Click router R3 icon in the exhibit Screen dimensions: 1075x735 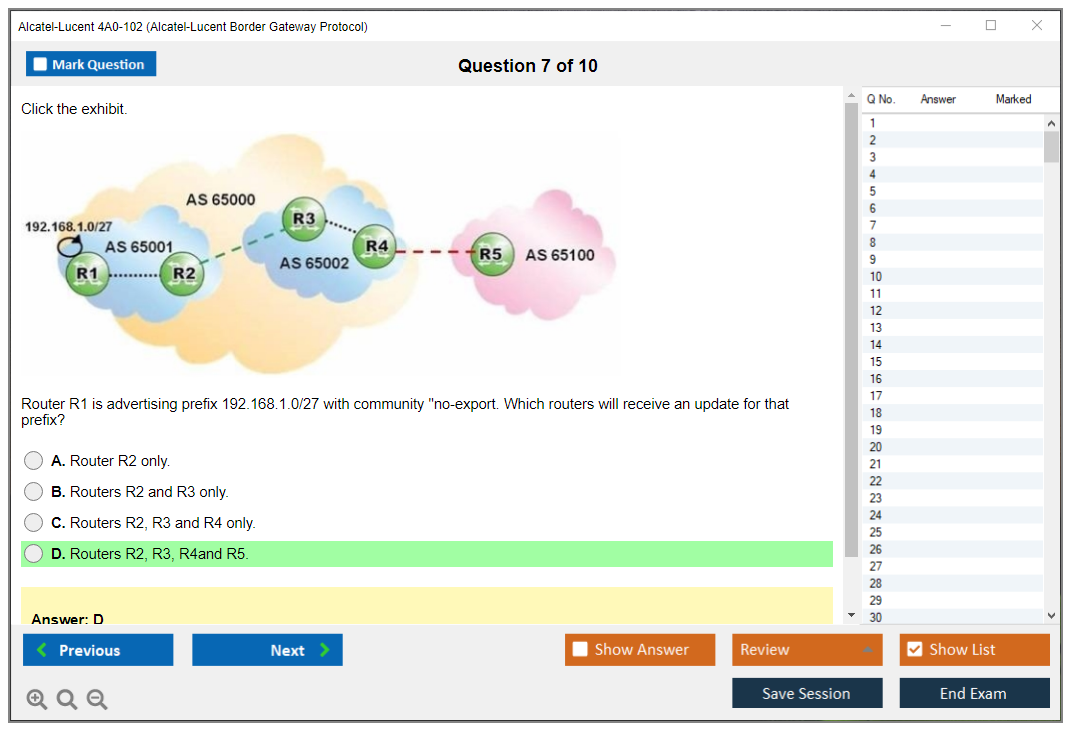[304, 219]
